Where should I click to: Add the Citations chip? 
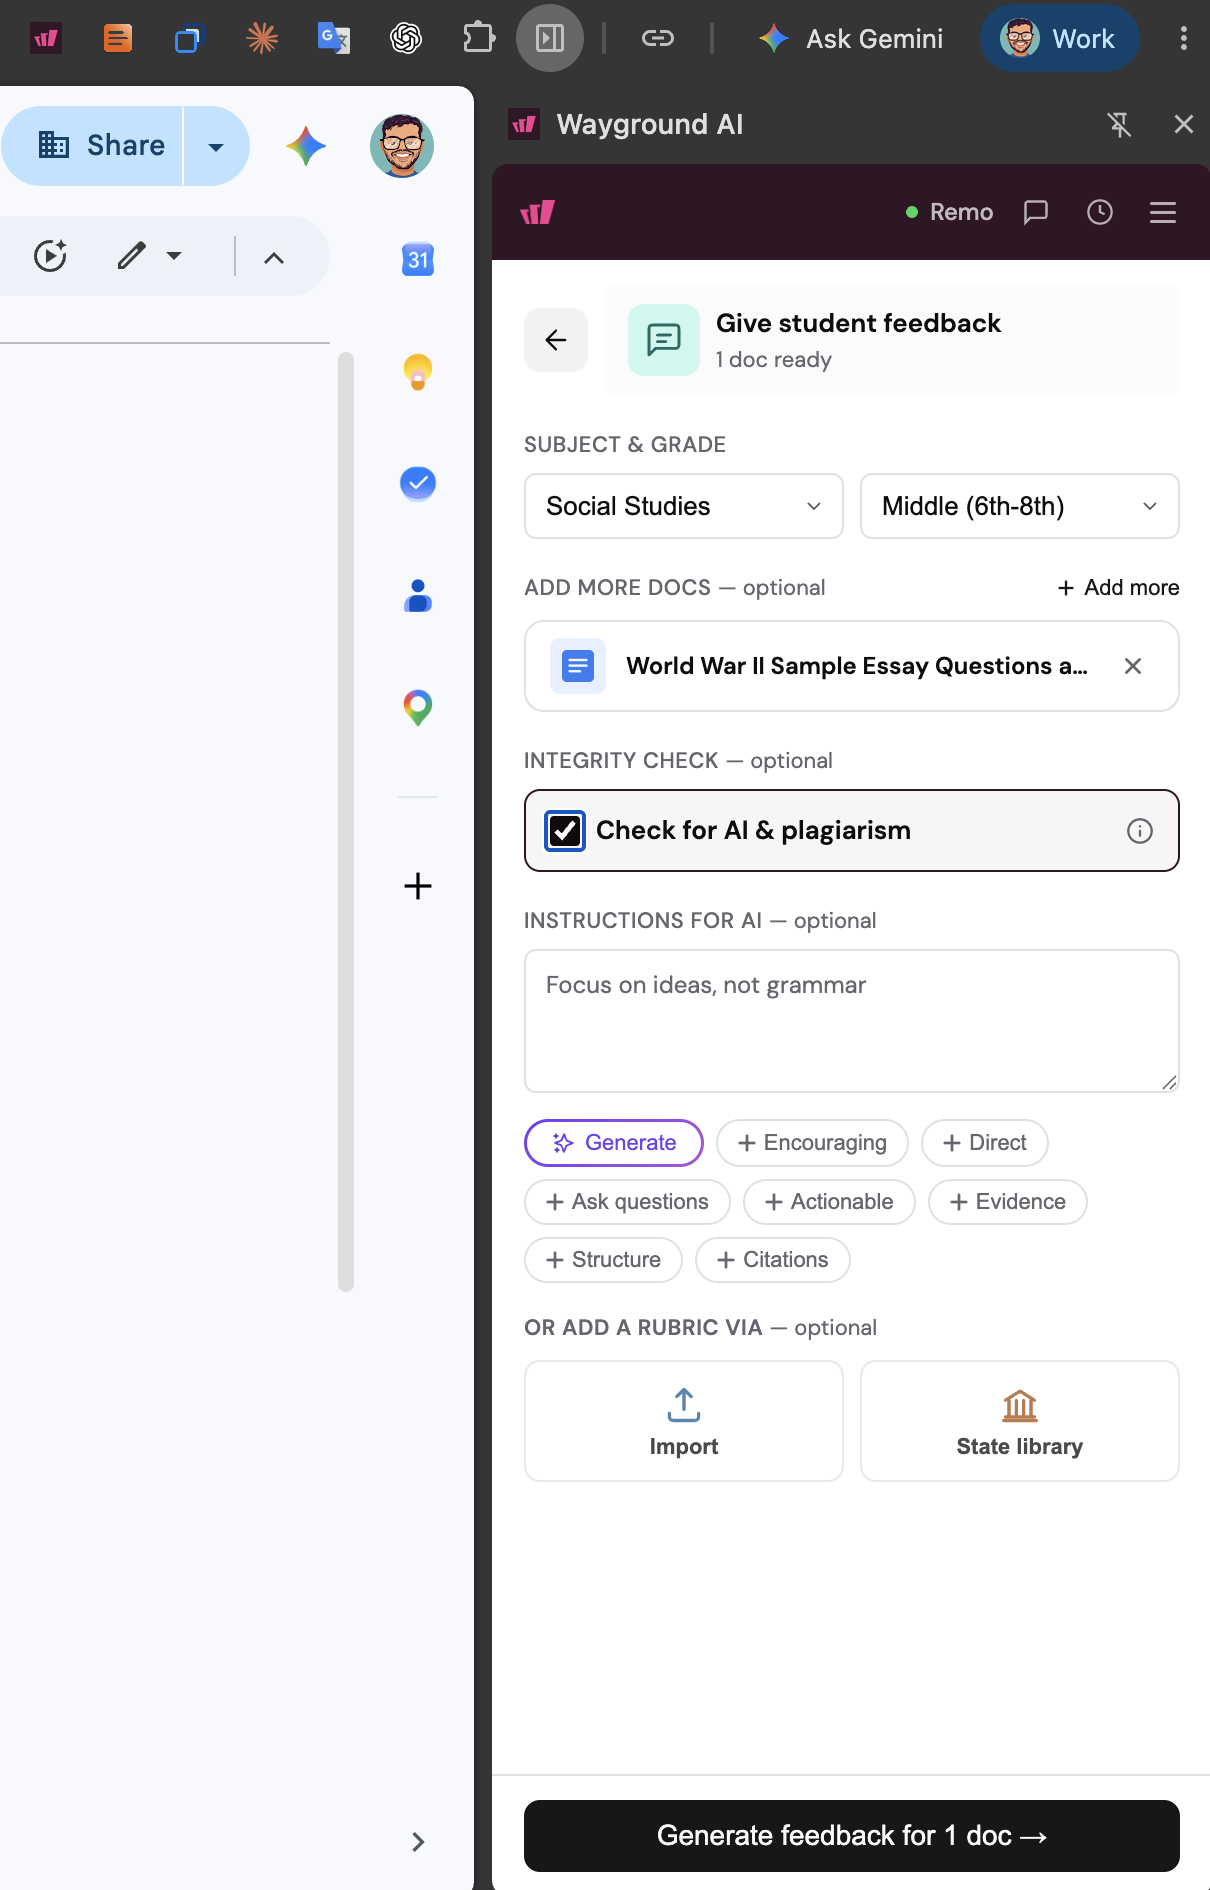773,1260
